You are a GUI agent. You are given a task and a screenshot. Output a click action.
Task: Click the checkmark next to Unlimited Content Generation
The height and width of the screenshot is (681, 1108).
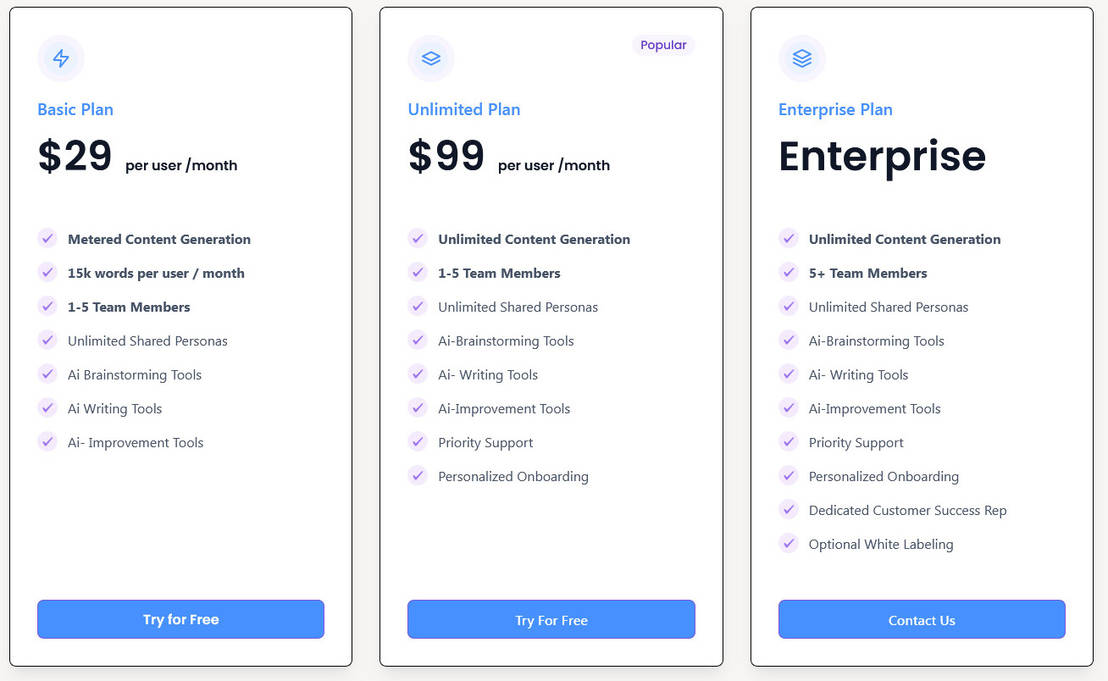pyautogui.click(x=418, y=239)
